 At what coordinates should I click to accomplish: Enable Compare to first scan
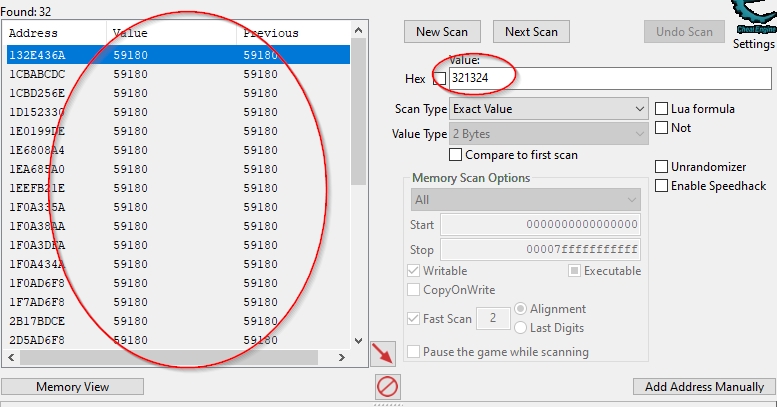click(x=456, y=155)
